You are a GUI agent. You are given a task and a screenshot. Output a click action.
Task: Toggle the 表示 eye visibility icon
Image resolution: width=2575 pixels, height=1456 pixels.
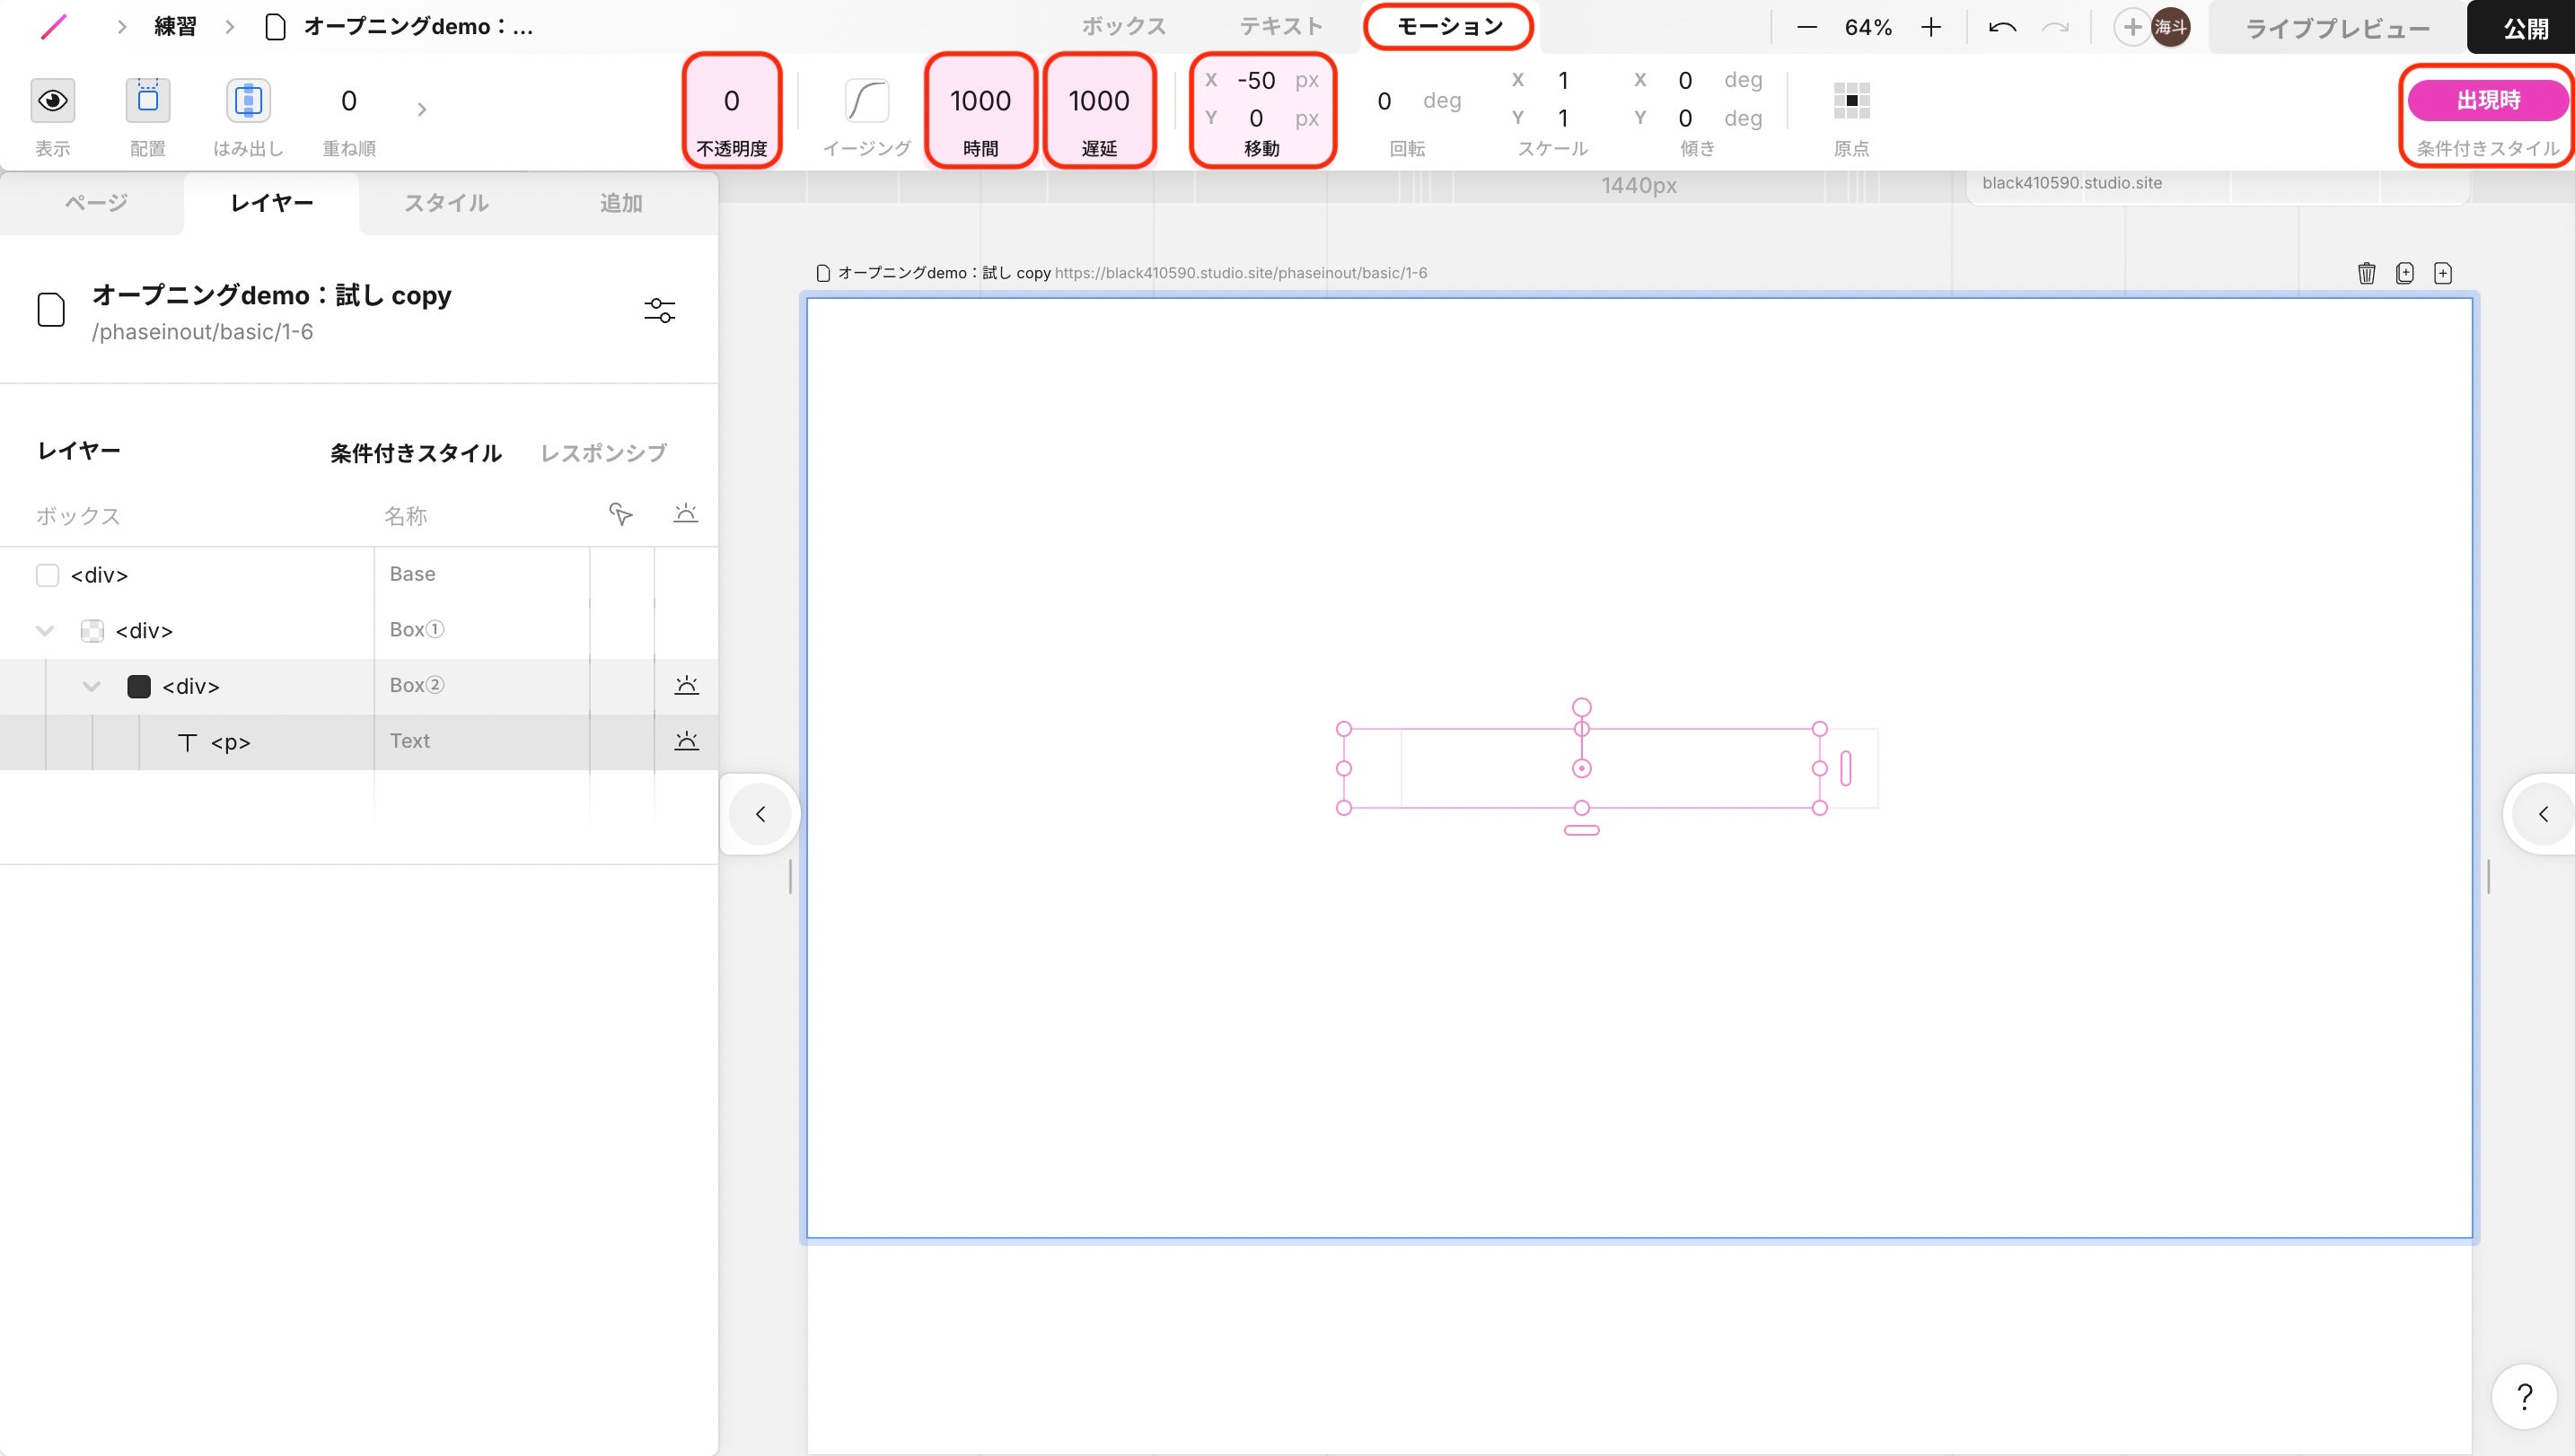click(x=52, y=100)
